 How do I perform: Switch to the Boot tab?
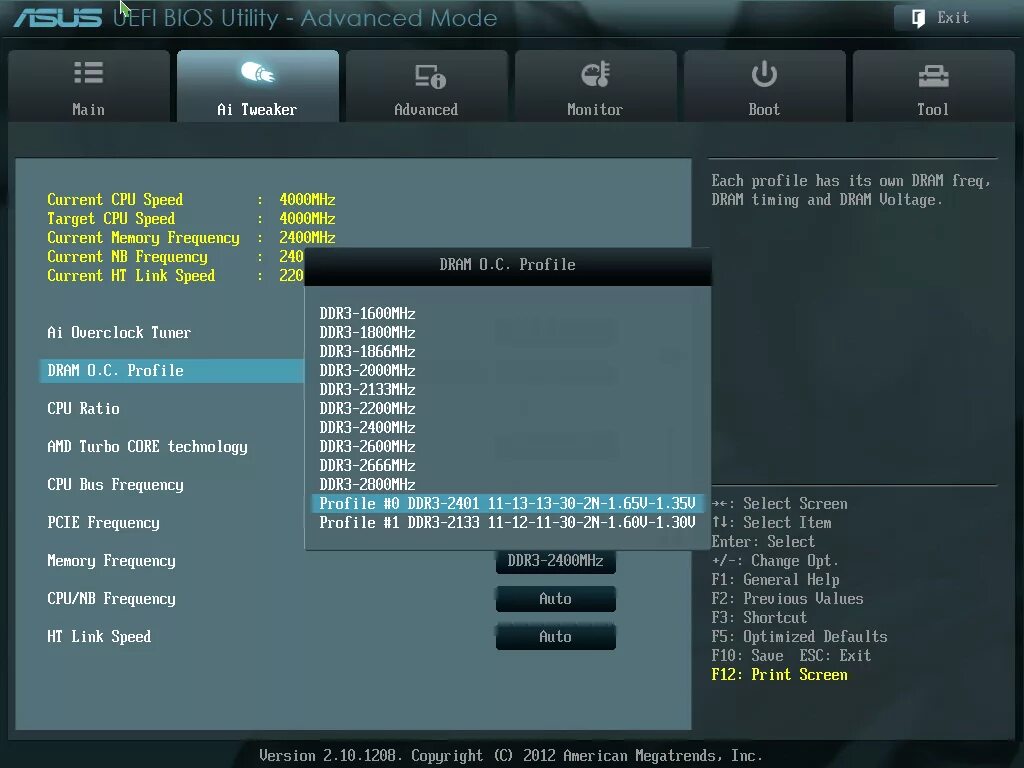click(x=765, y=86)
